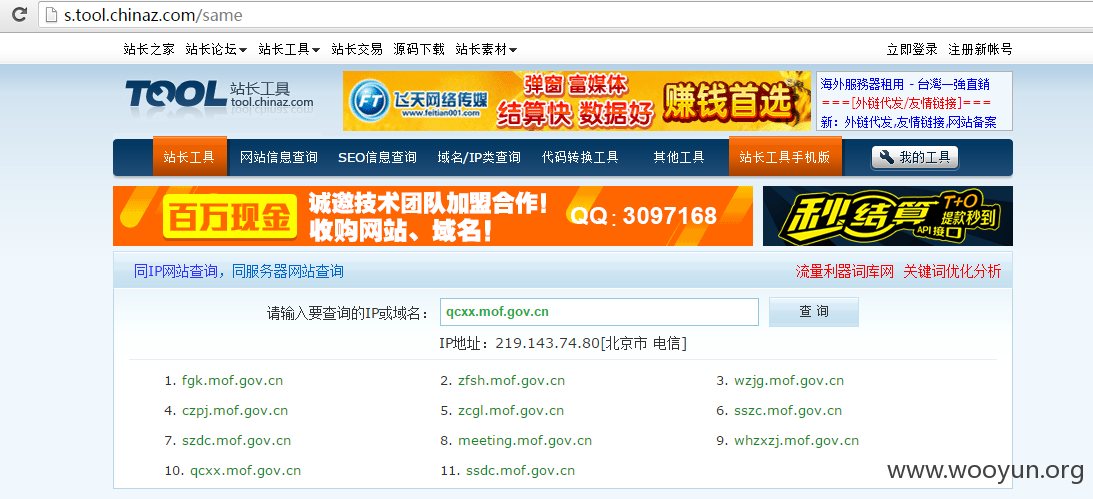Screen dimensions: 1093x499
Task: Click IP地址 219.143.74.80 result text
Action: click(x=563, y=344)
